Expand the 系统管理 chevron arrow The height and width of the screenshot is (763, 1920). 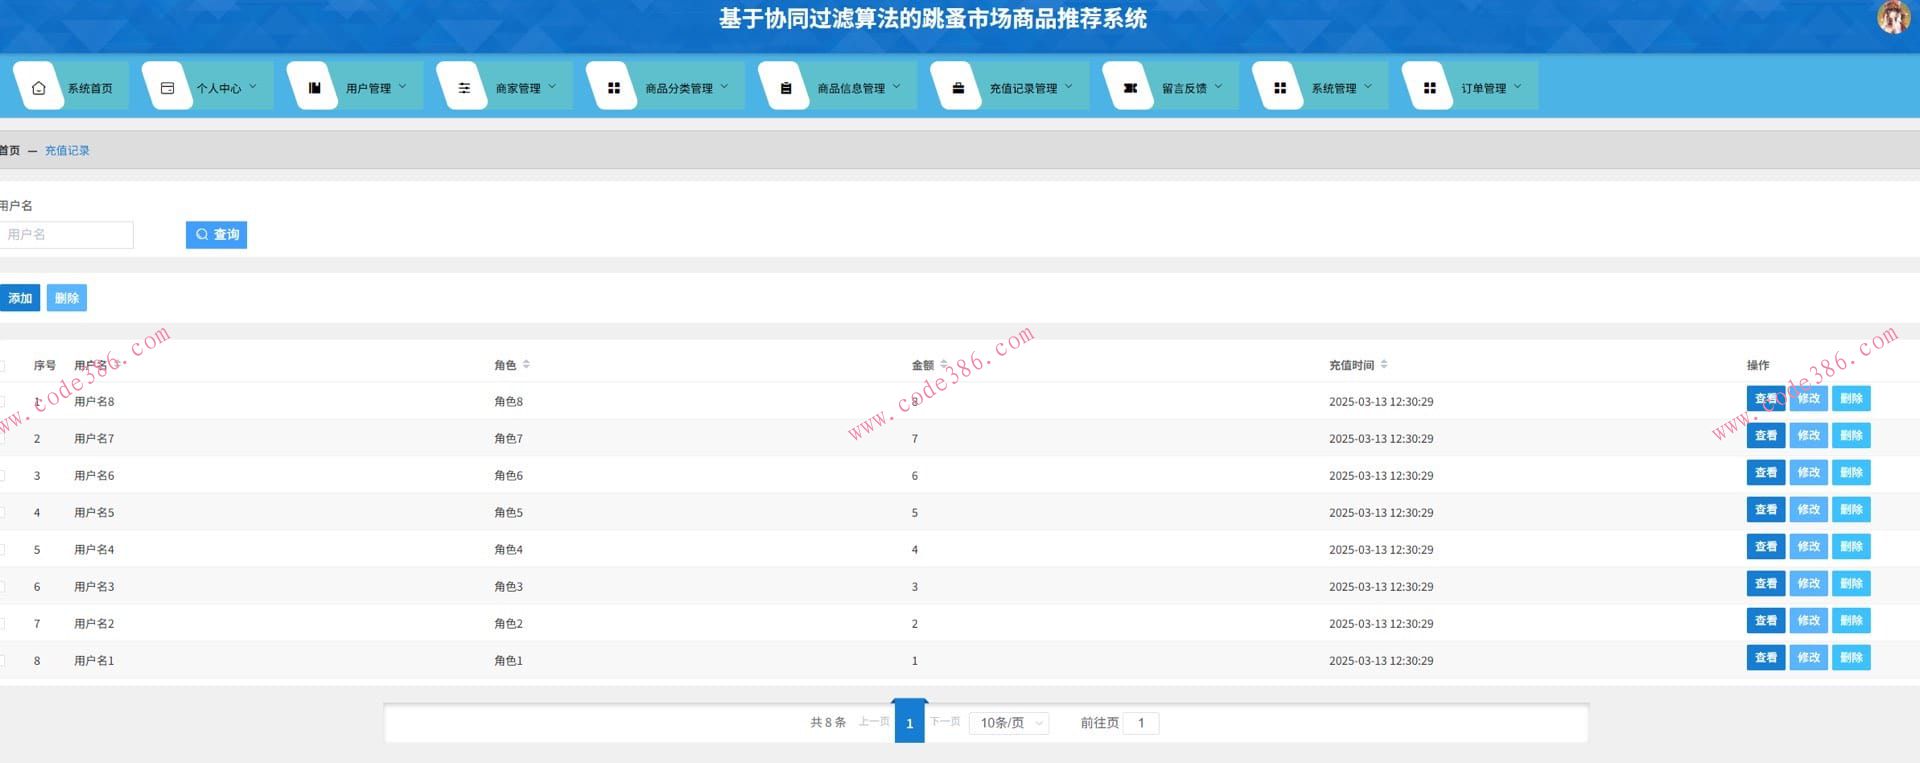(1368, 87)
